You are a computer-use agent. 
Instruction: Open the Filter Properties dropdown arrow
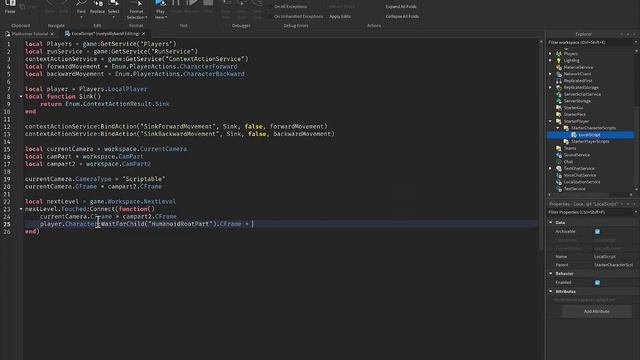pos(636,212)
